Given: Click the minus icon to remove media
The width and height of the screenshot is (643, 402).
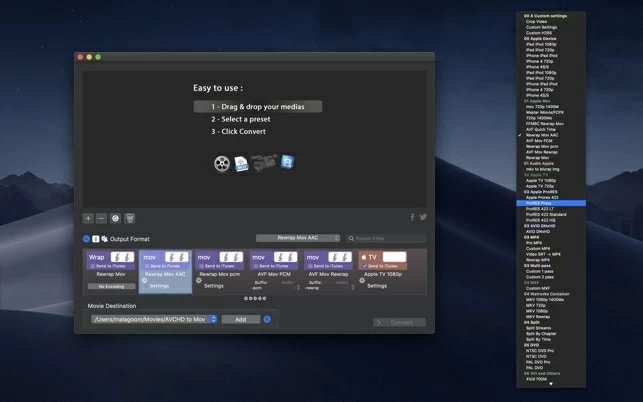Looking at the screenshot, I should [x=102, y=218].
